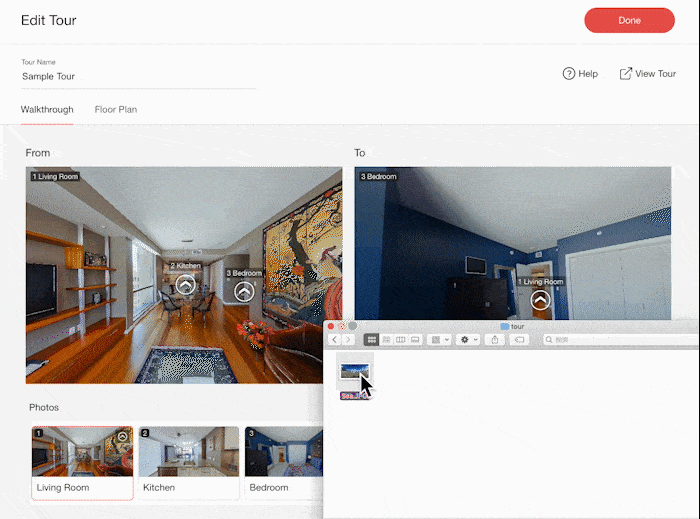Click the Tour Name field with Sample Tour

[x=139, y=76]
